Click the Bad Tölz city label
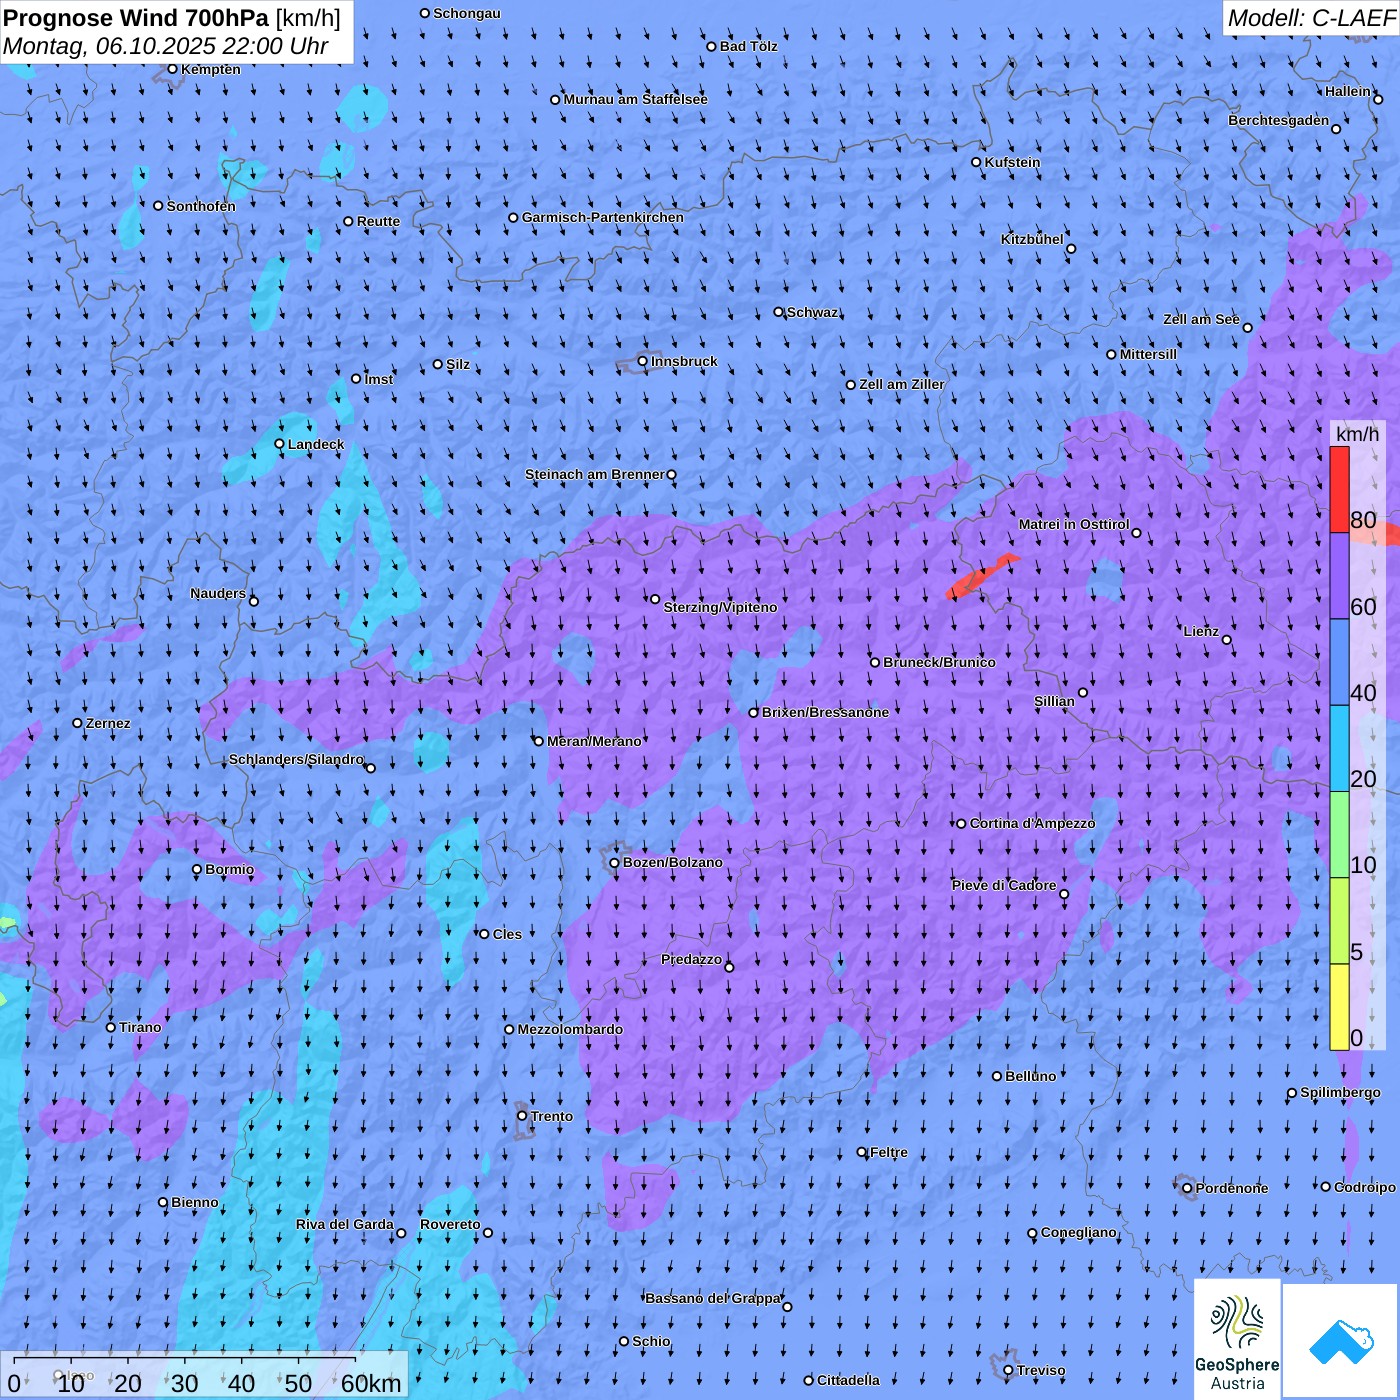Image resolution: width=1400 pixels, height=1400 pixels. click(x=748, y=46)
